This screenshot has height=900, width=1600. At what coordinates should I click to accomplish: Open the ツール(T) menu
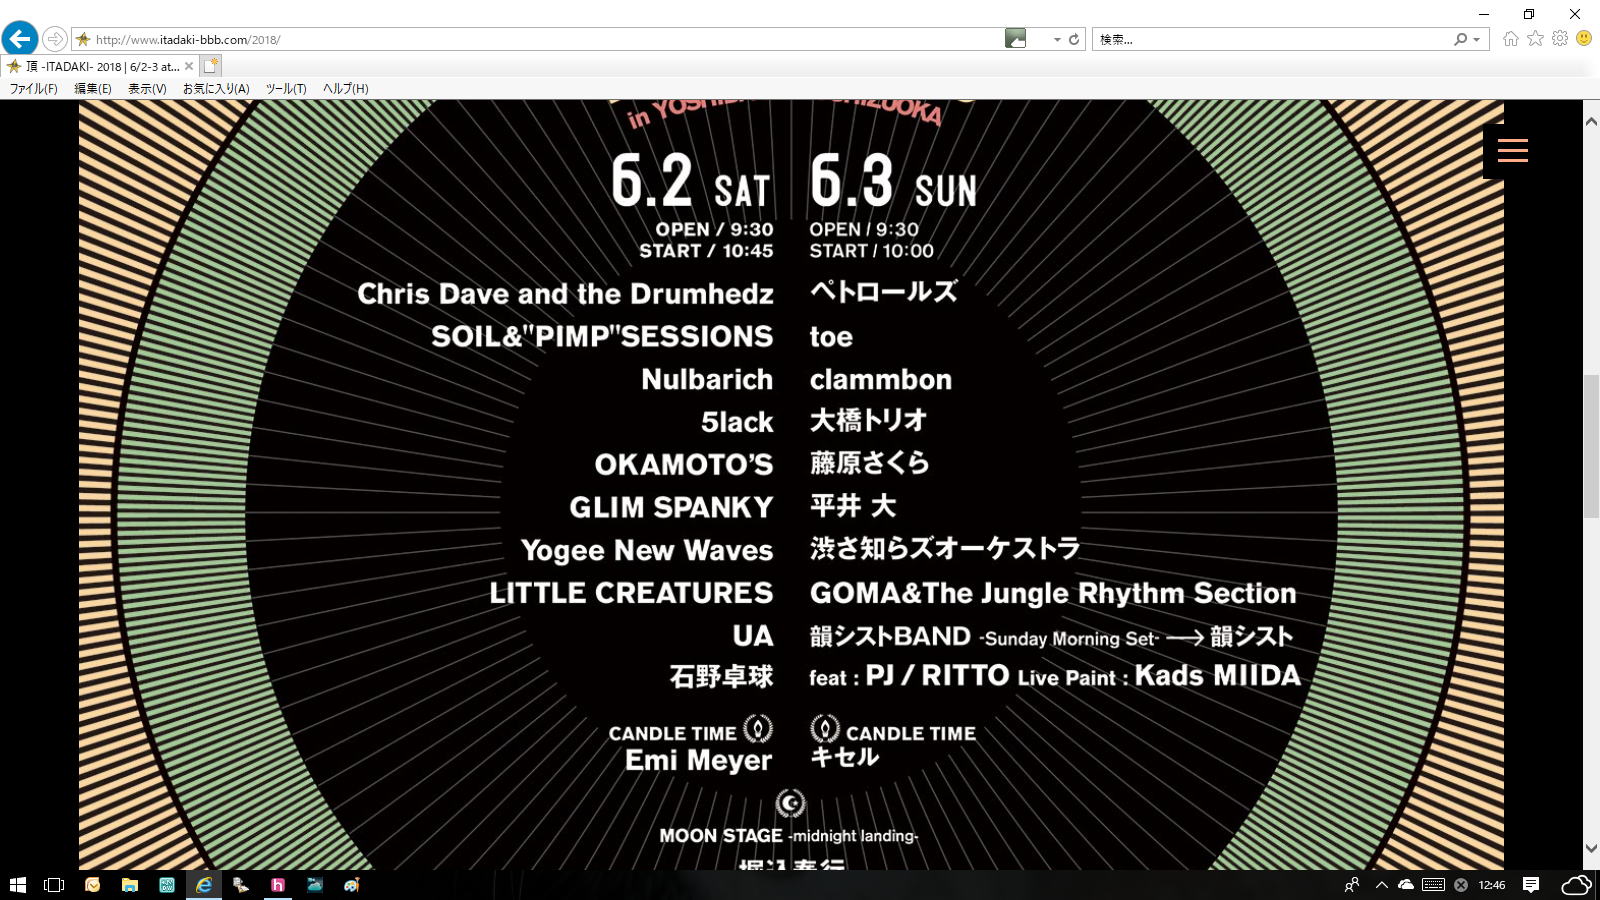286,88
